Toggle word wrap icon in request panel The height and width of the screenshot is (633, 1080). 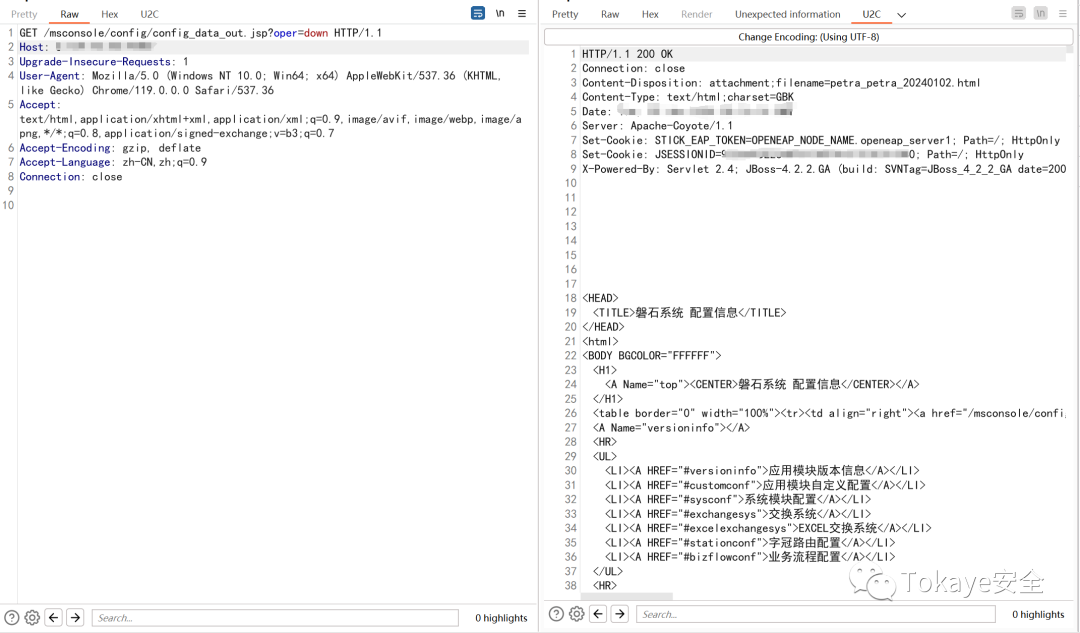coord(477,13)
